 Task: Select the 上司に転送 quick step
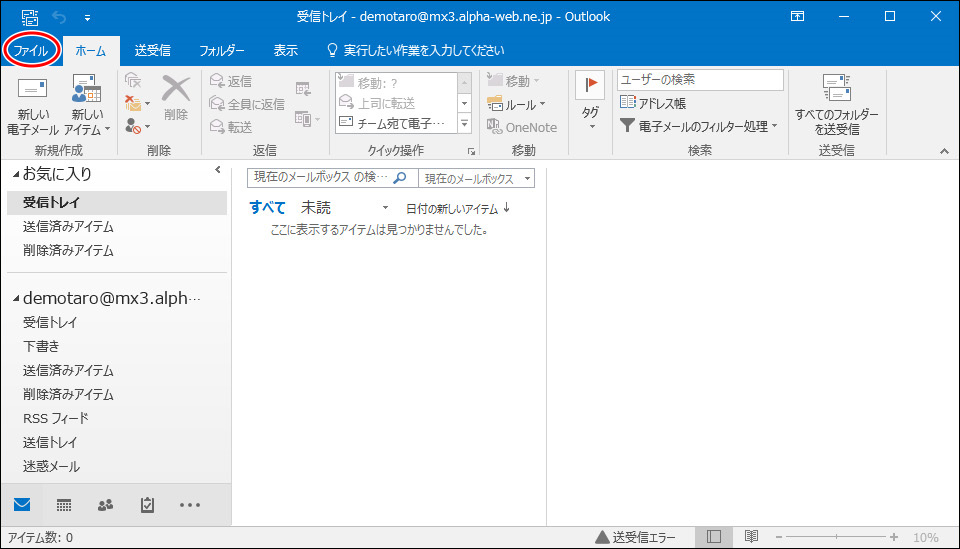tap(397, 103)
